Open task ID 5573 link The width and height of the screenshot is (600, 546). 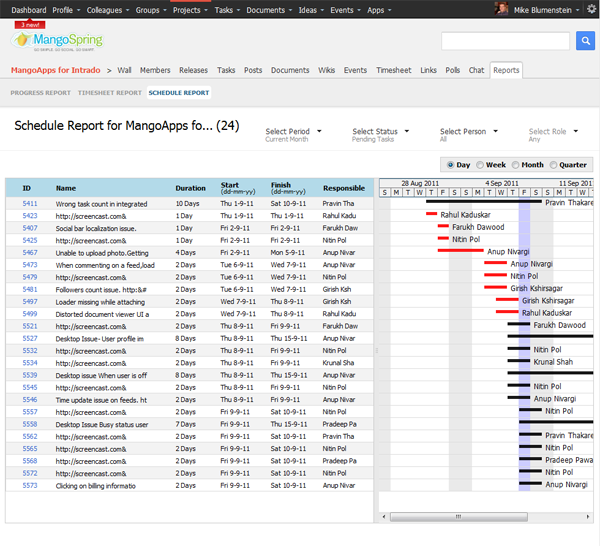(x=30, y=485)
